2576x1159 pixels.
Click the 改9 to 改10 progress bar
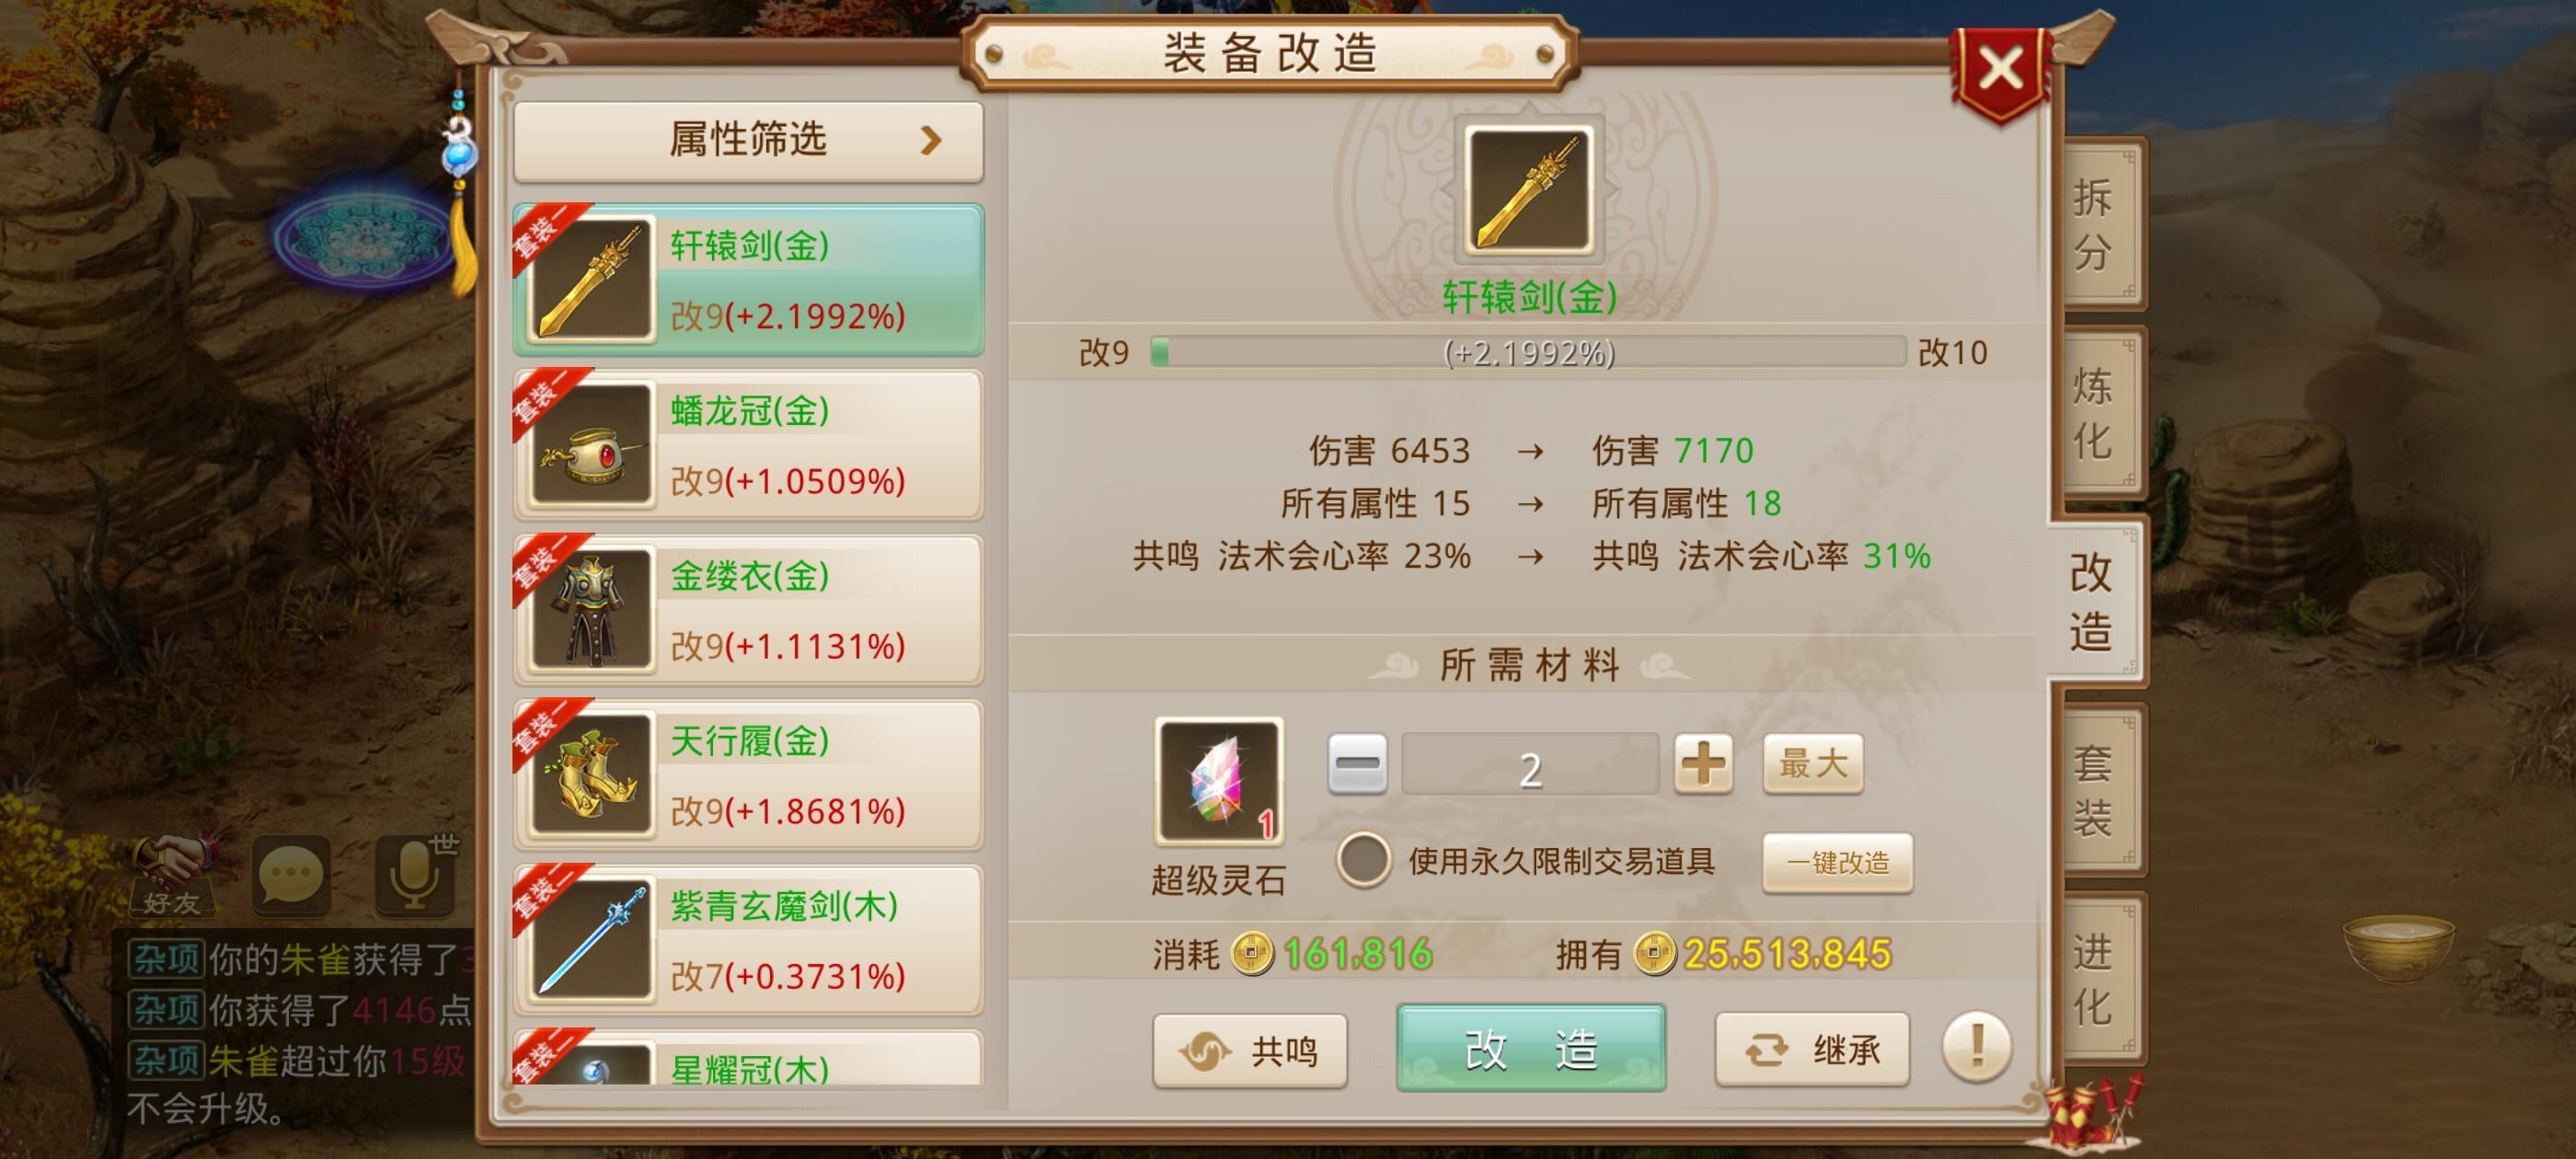1528,352
